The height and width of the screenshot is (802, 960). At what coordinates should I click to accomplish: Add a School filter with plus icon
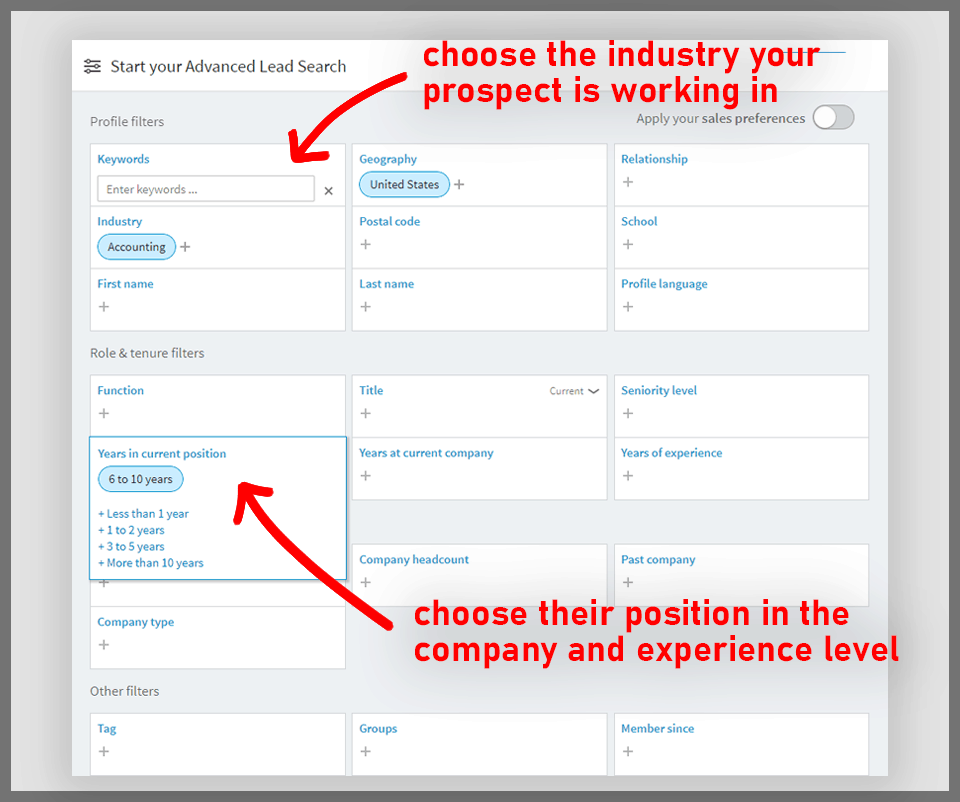point(627,244)
